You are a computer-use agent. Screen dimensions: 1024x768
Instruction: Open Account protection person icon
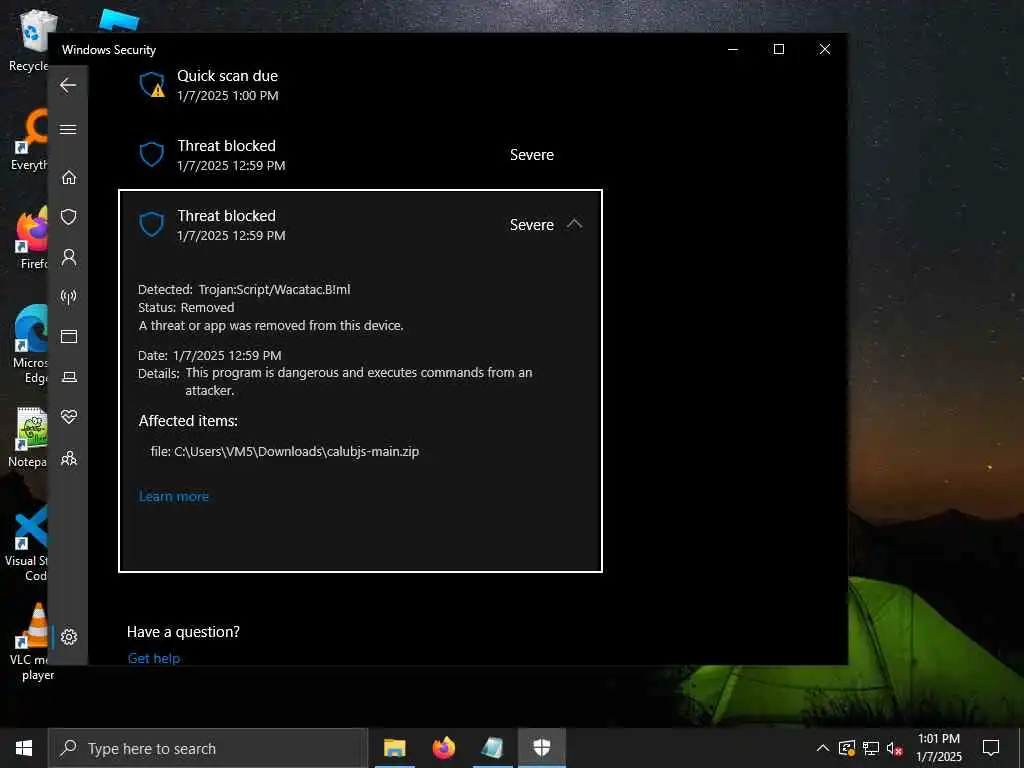(69, 257)
